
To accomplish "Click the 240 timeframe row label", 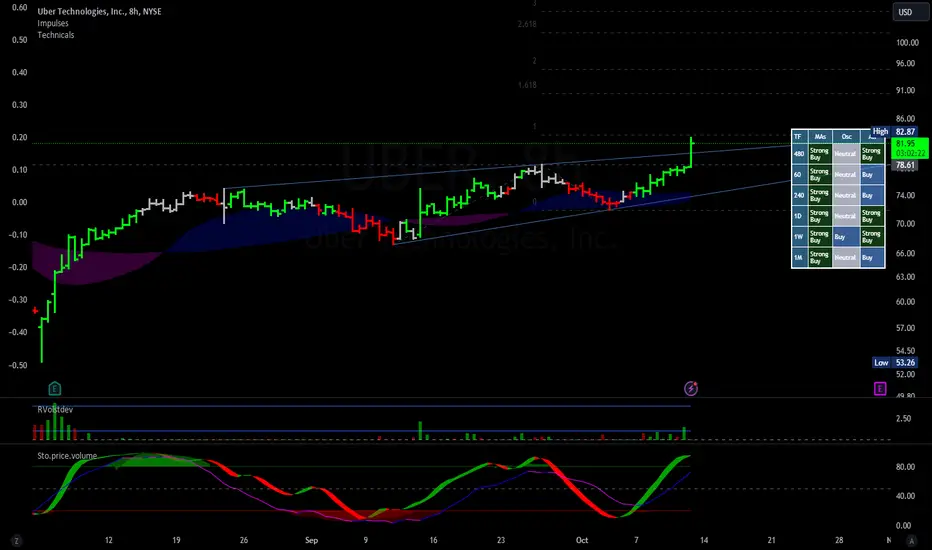I will [799, 196].
